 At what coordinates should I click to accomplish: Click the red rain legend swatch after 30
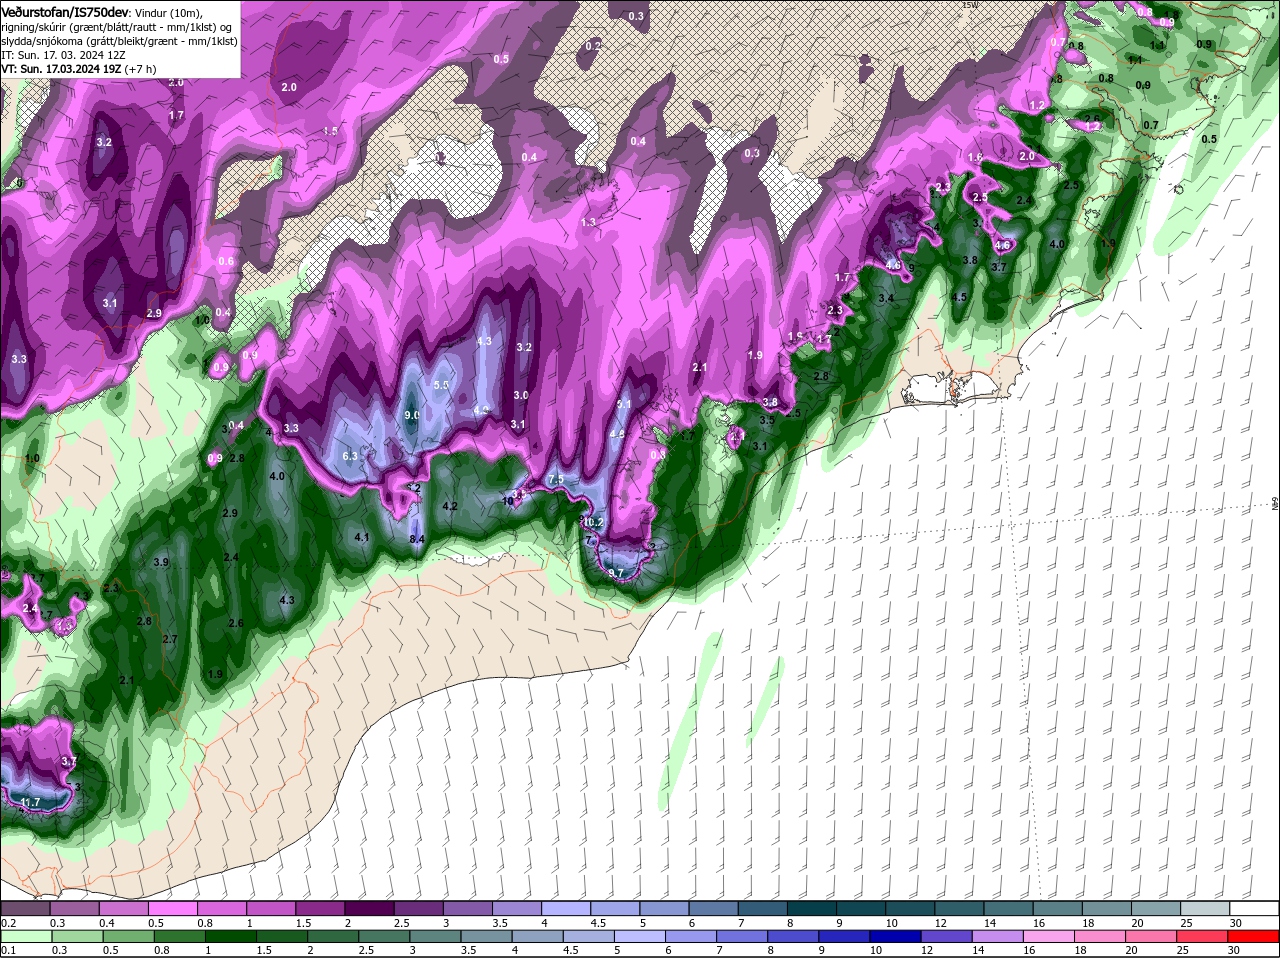(1255, 936)
